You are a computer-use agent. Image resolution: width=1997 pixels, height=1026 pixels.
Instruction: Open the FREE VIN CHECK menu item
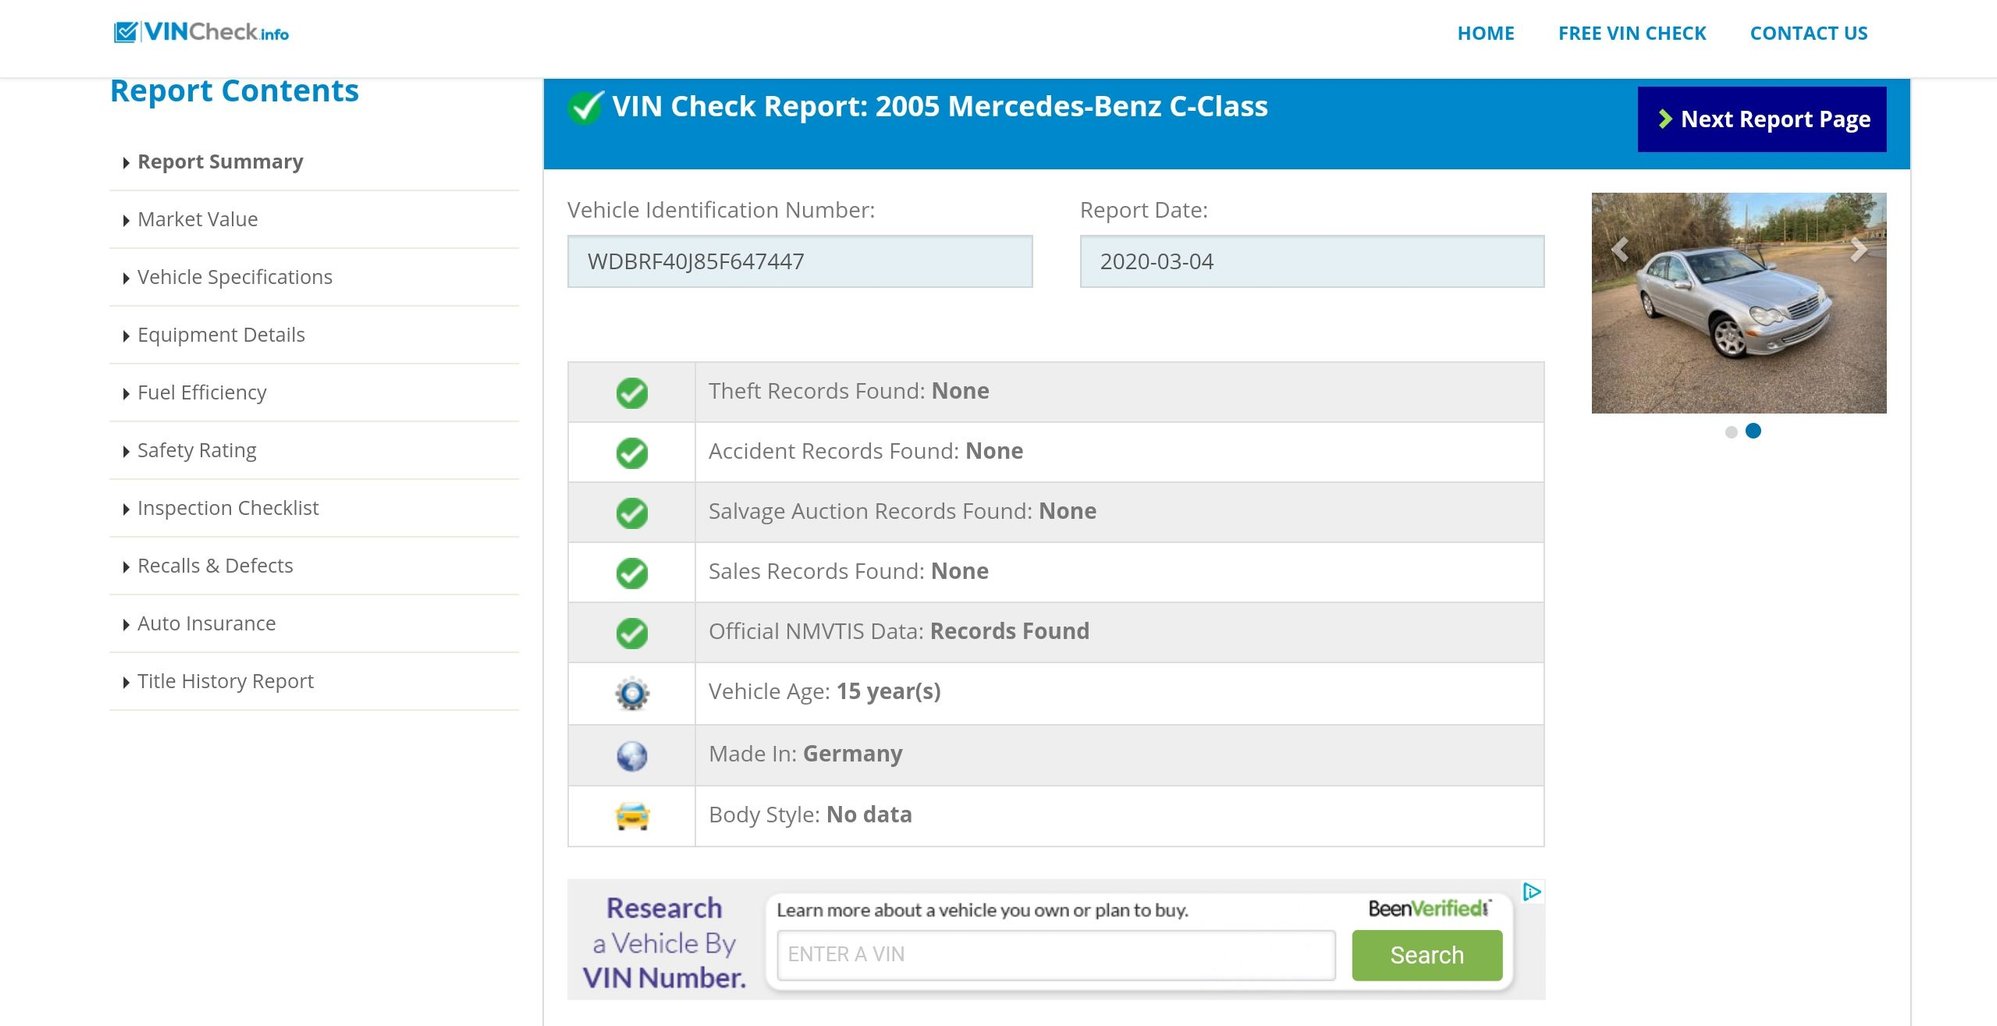[1632, 33]
